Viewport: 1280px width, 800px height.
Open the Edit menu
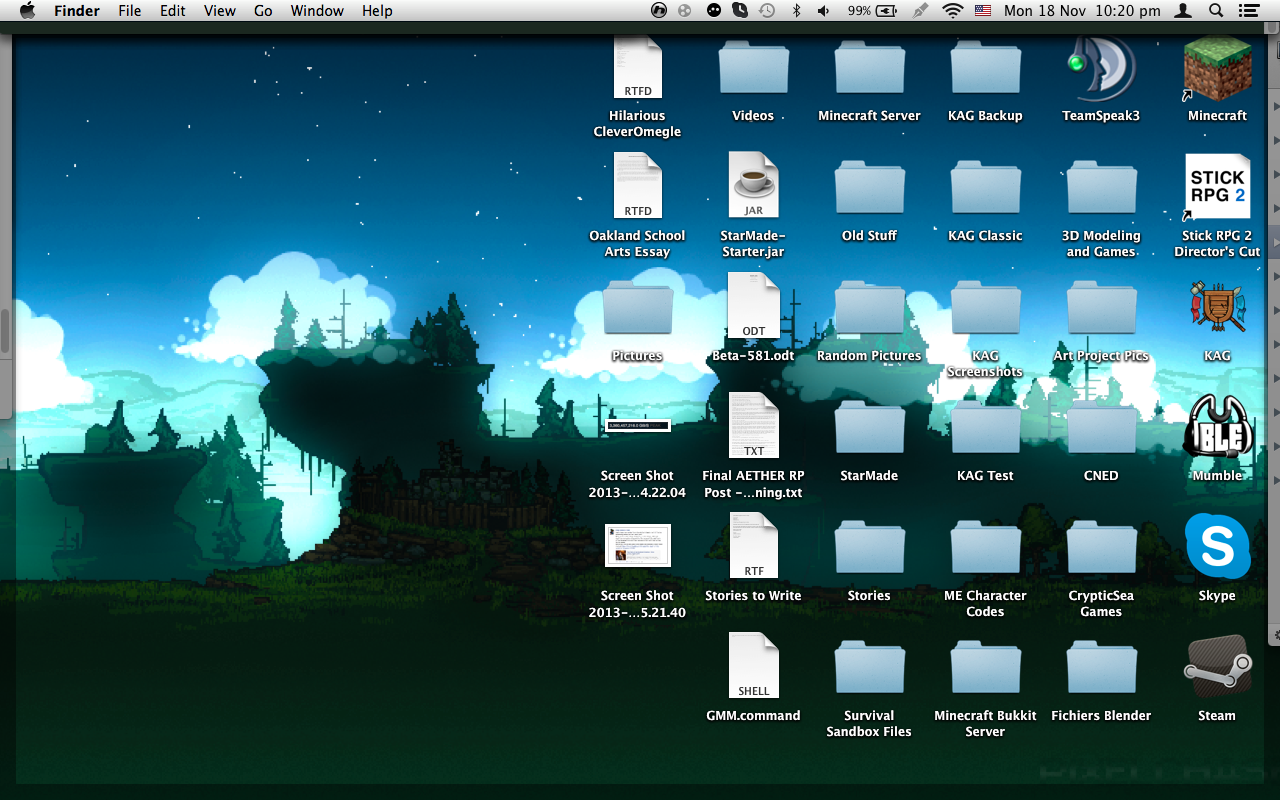tap(173, 11)
